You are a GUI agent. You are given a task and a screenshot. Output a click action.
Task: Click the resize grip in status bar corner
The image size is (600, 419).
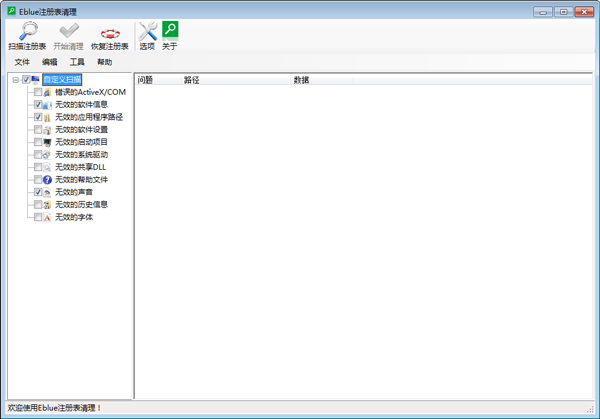click(x=590, y=409)
